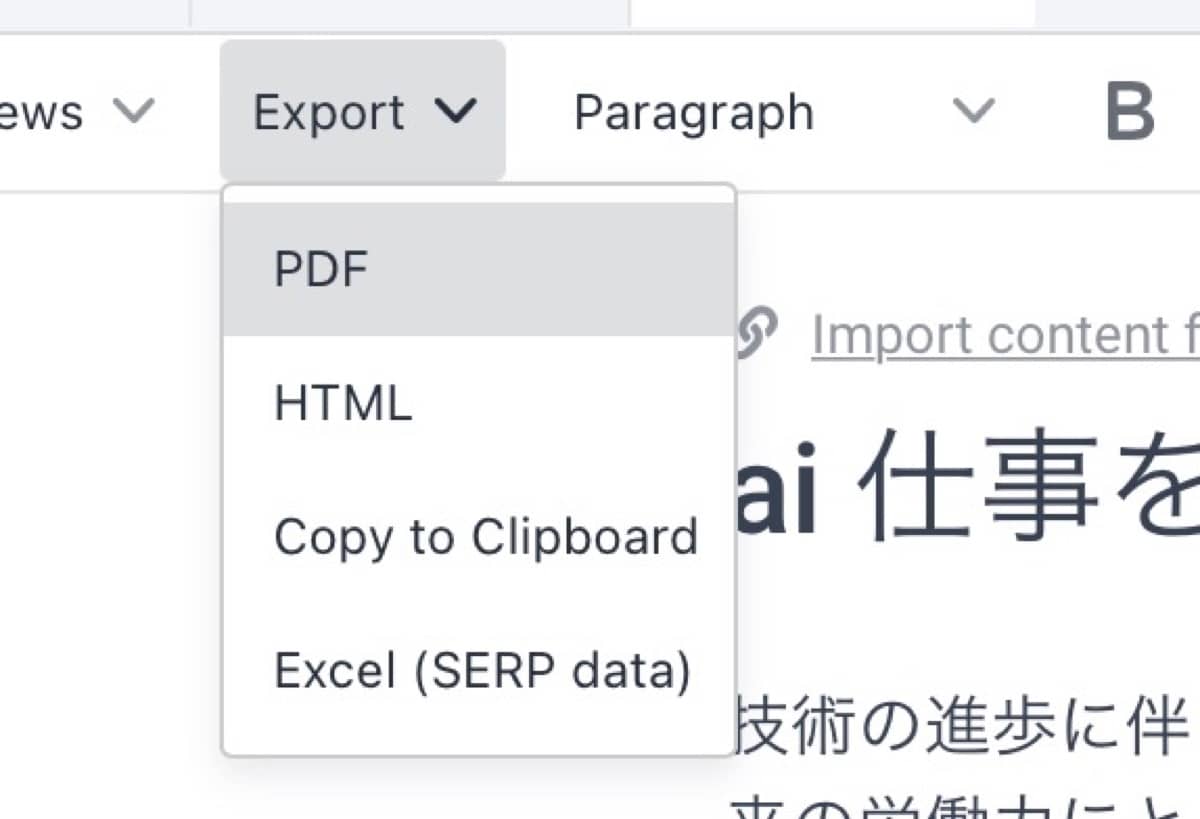1200x819 pixels.
Task: Select the white tab segment above Paragraph
Action: coord(832,13)
